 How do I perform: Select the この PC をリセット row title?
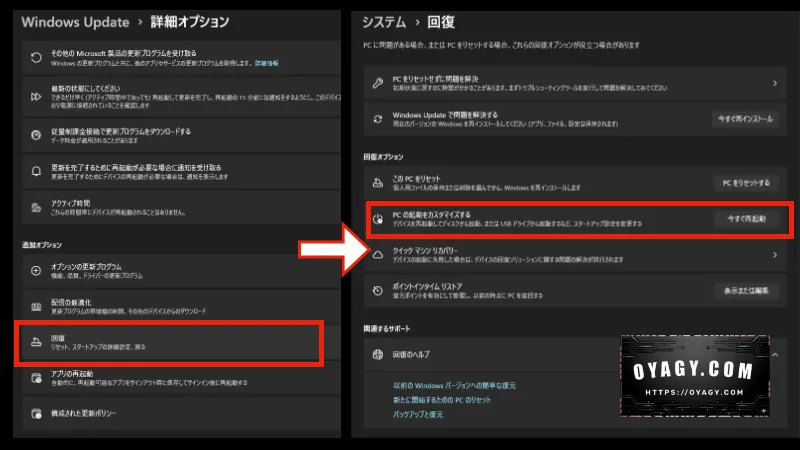(x=416, y=179)
